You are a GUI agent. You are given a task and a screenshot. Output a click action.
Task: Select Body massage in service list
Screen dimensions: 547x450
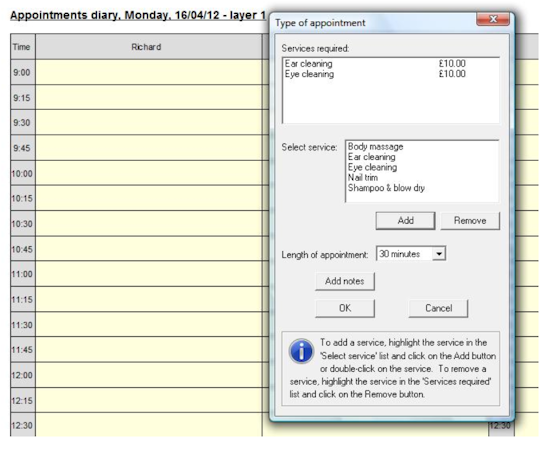tap(375, 147)
